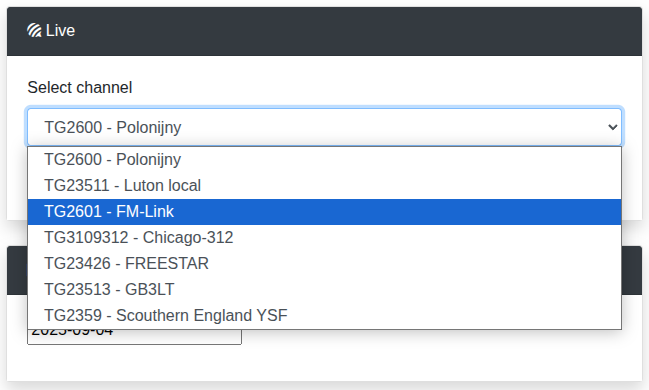The width and height of the screenshot is (649, 390).
Task: Click white space below the date field
Action: (324, 363)
